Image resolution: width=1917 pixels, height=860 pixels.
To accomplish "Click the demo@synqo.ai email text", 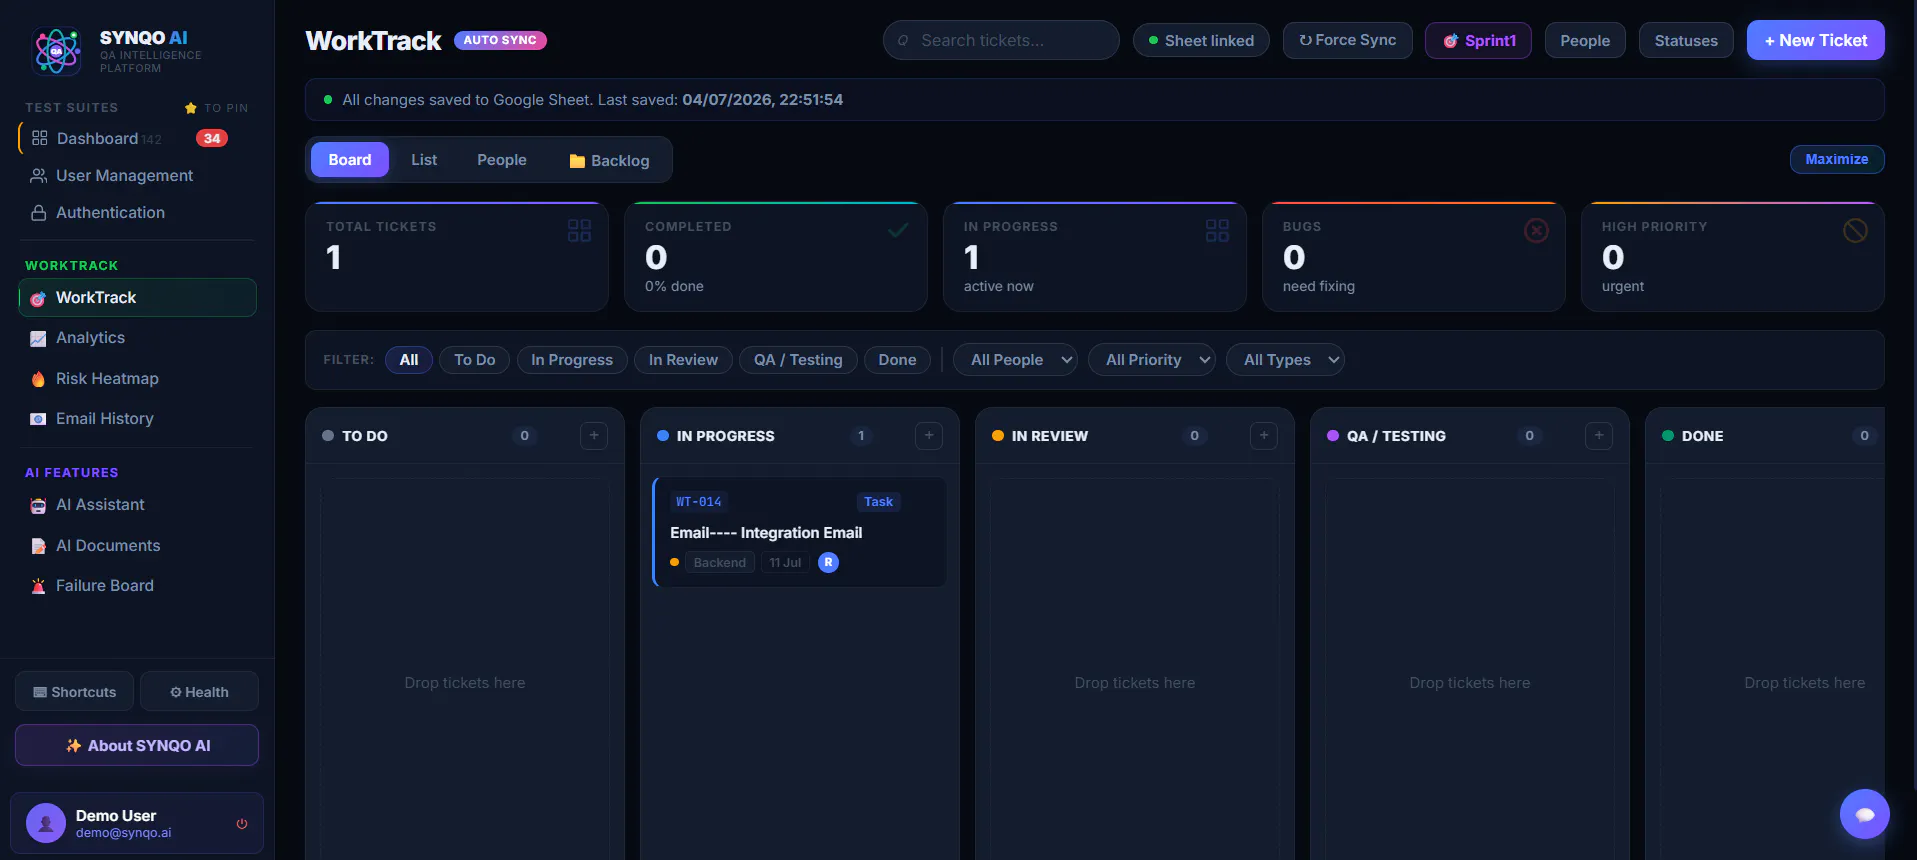I will point(124,833).
